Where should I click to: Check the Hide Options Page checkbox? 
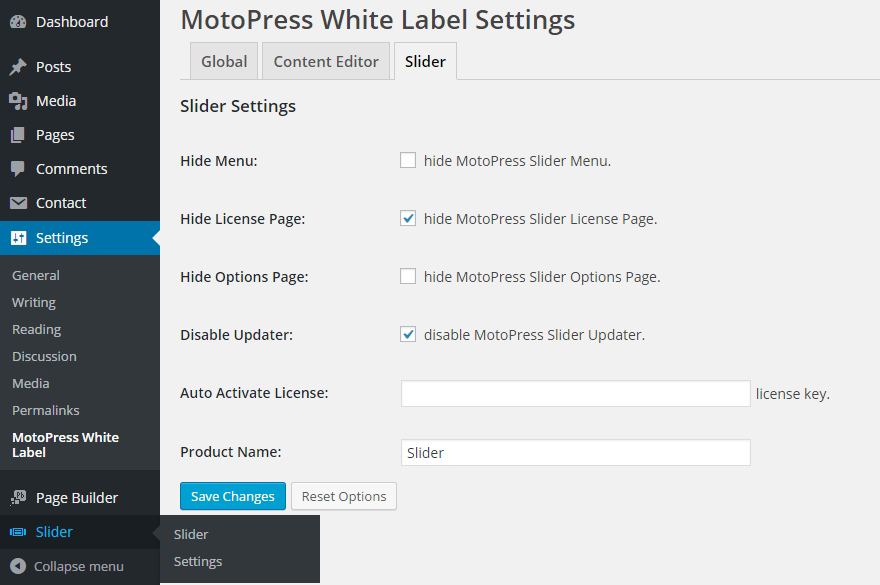408,276
